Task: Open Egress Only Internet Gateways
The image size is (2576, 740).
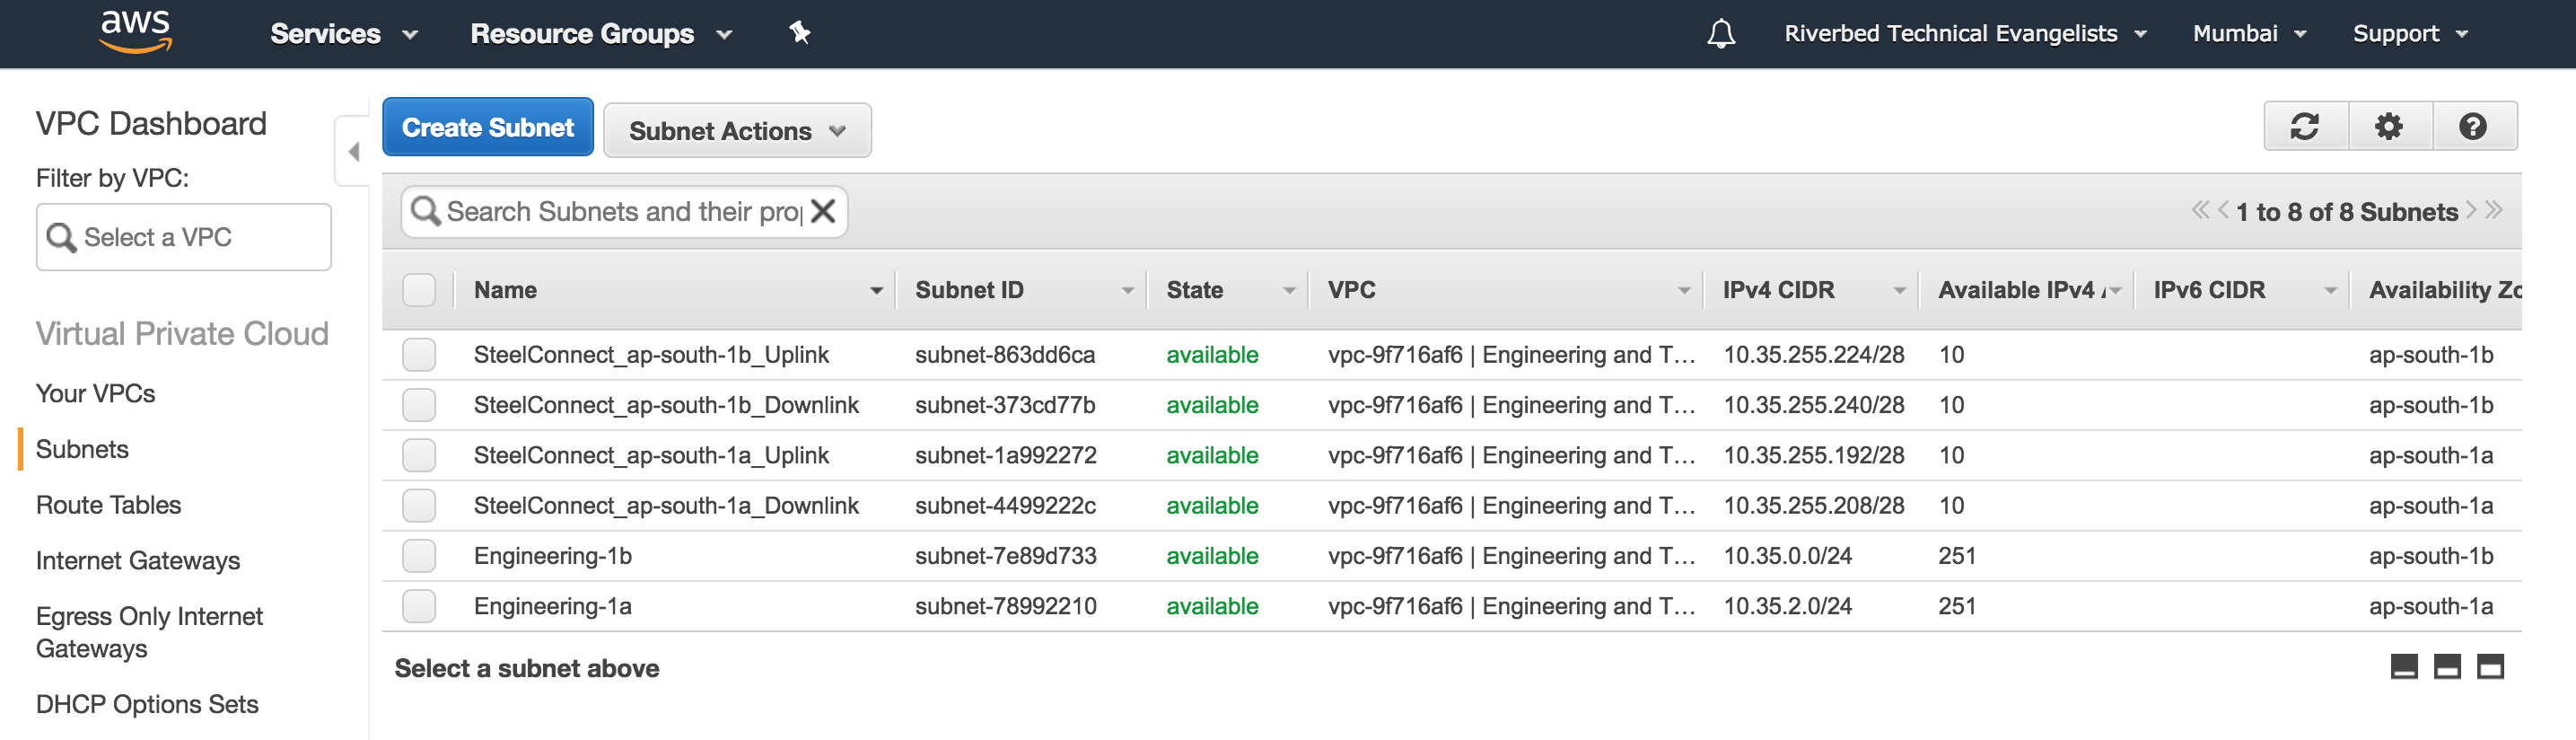Action: pos(149,632)
